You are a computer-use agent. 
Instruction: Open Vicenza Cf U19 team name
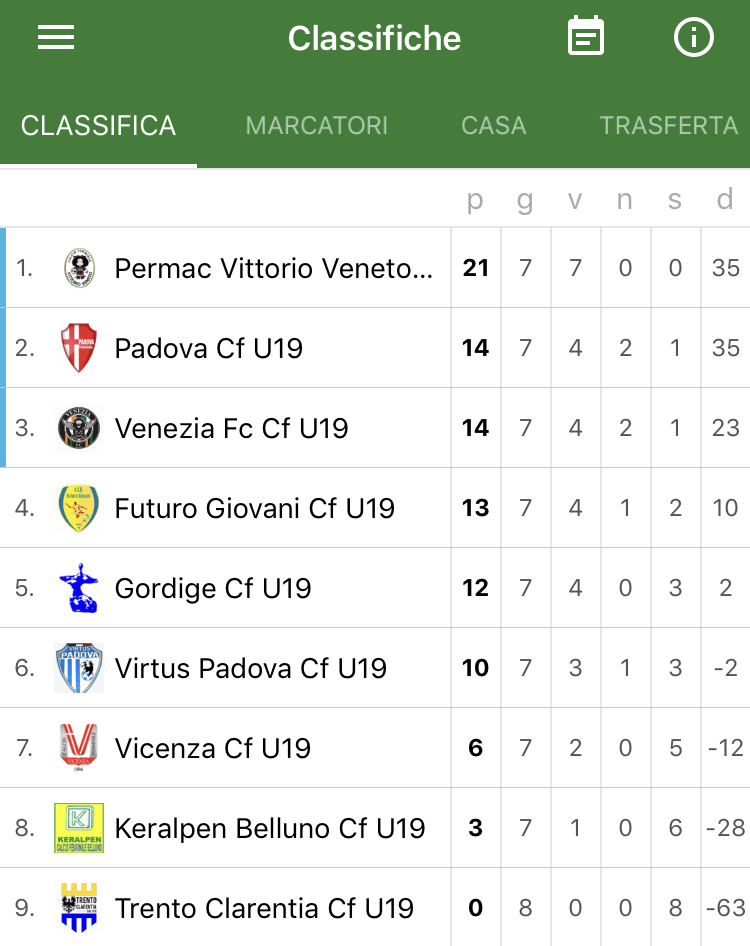(212, 748)
